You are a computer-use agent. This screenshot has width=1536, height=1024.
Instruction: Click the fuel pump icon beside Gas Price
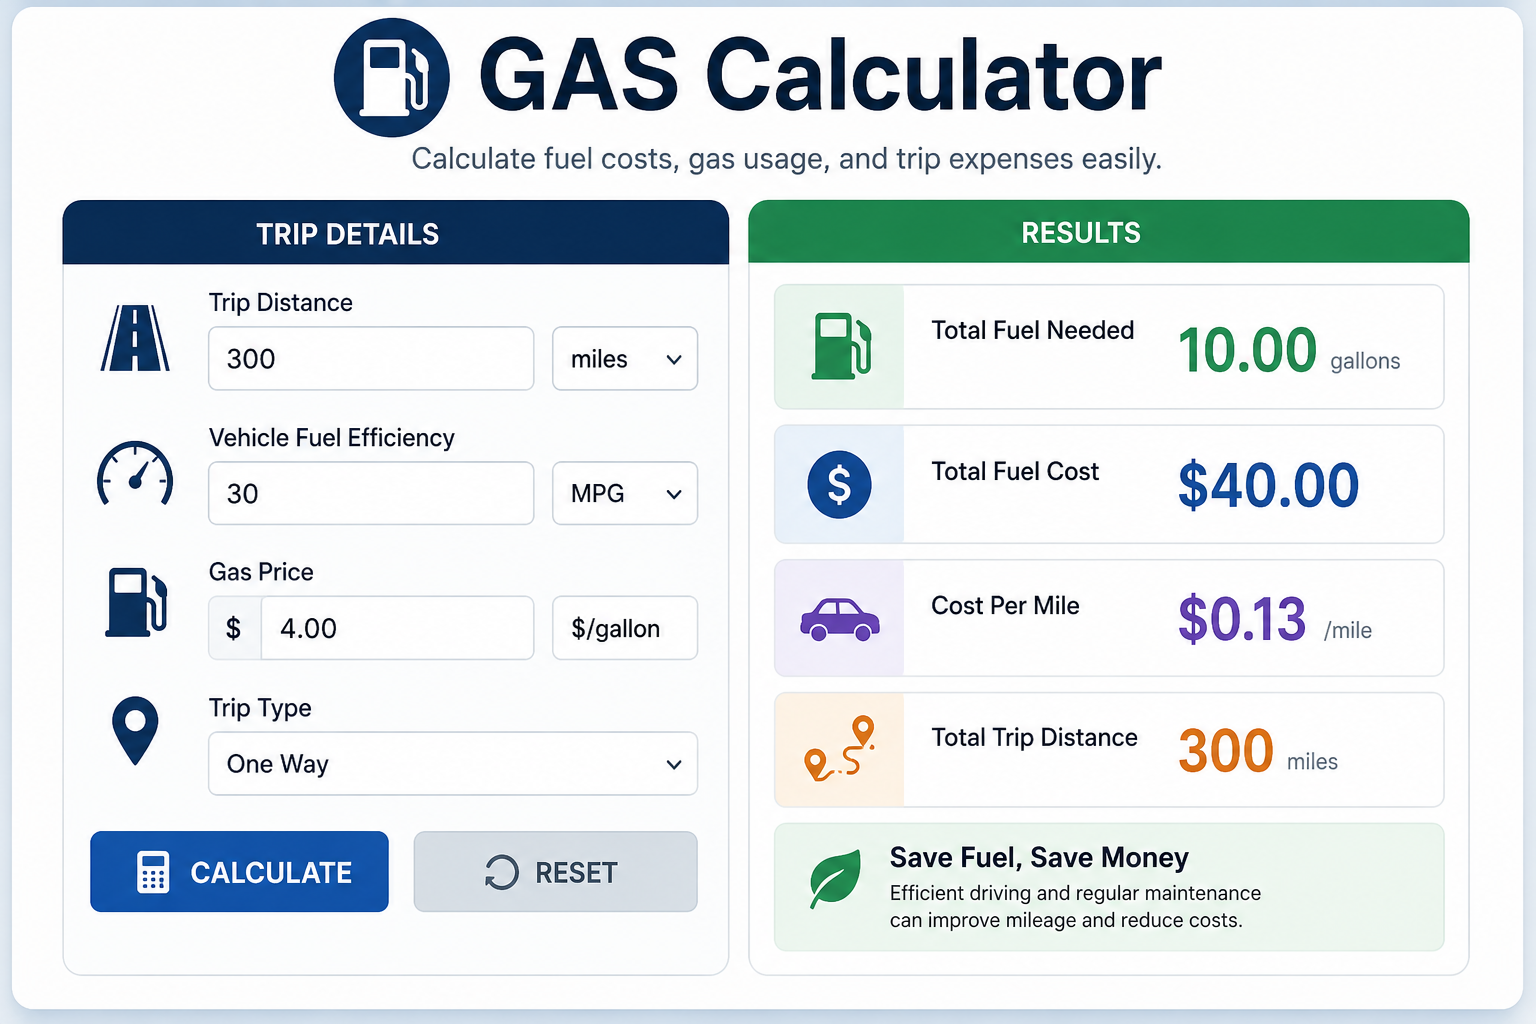(136, 602)
